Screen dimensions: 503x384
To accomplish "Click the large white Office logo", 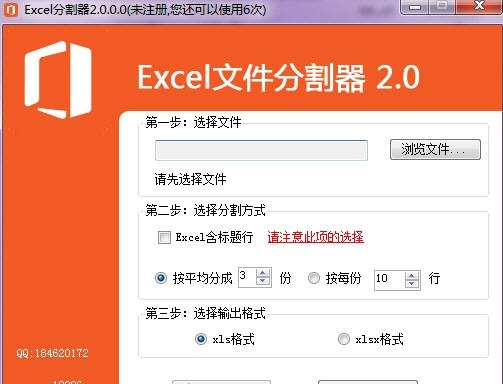I will [58, 80].
